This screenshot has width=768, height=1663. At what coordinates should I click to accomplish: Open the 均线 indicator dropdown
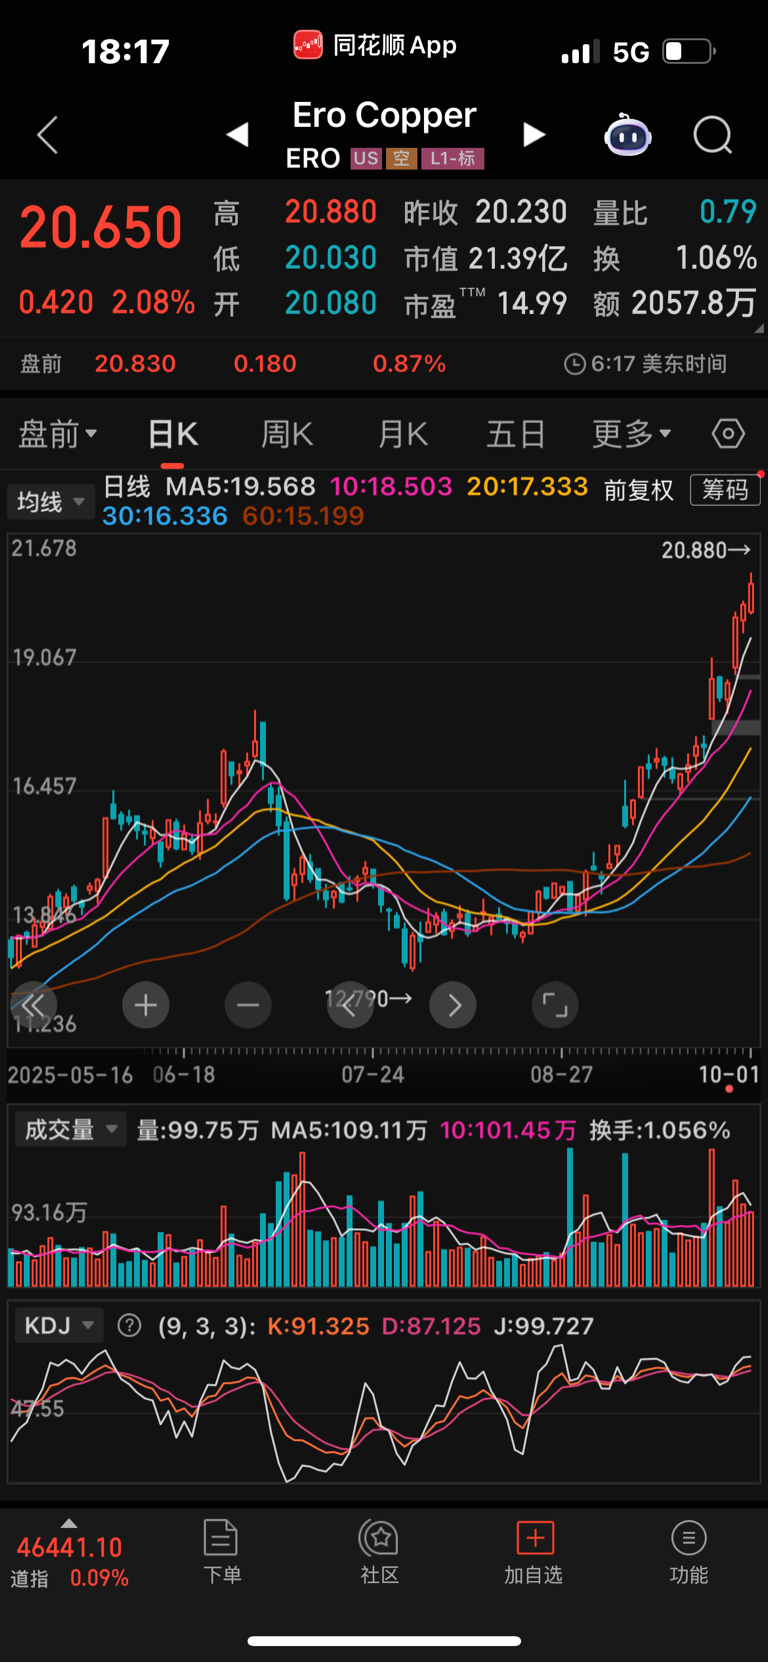(x=50, y=501)
